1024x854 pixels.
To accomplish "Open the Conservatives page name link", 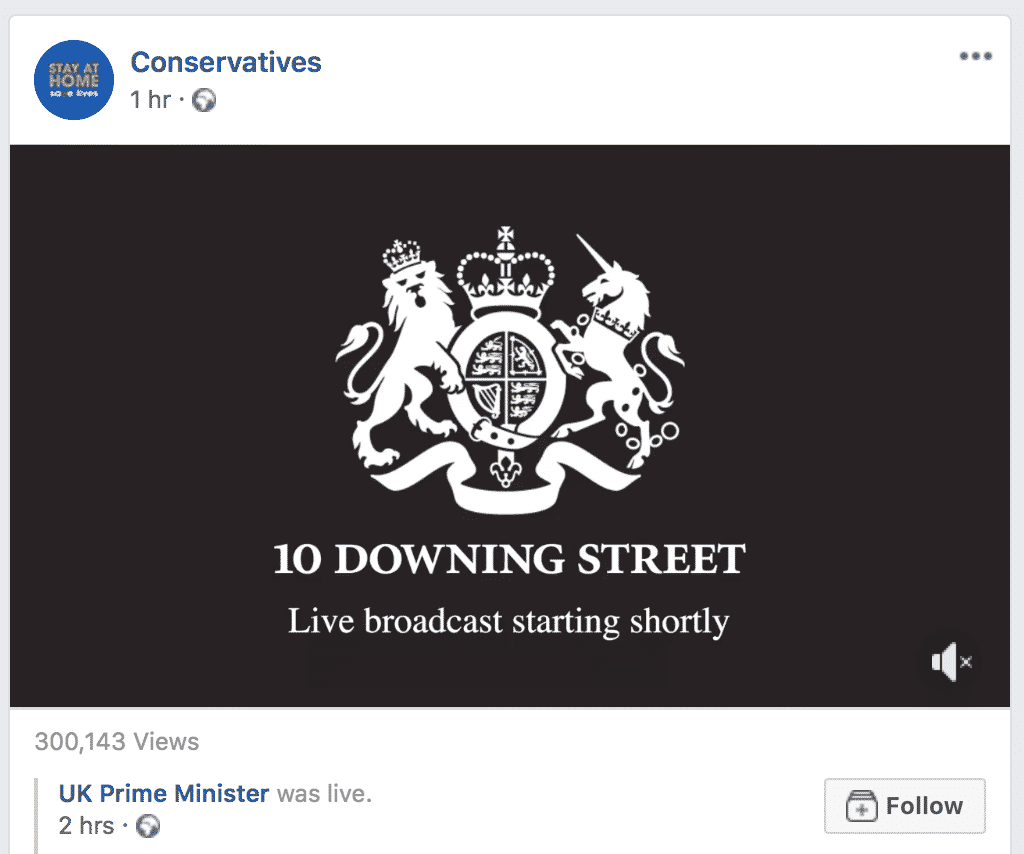I will (226, 62).
